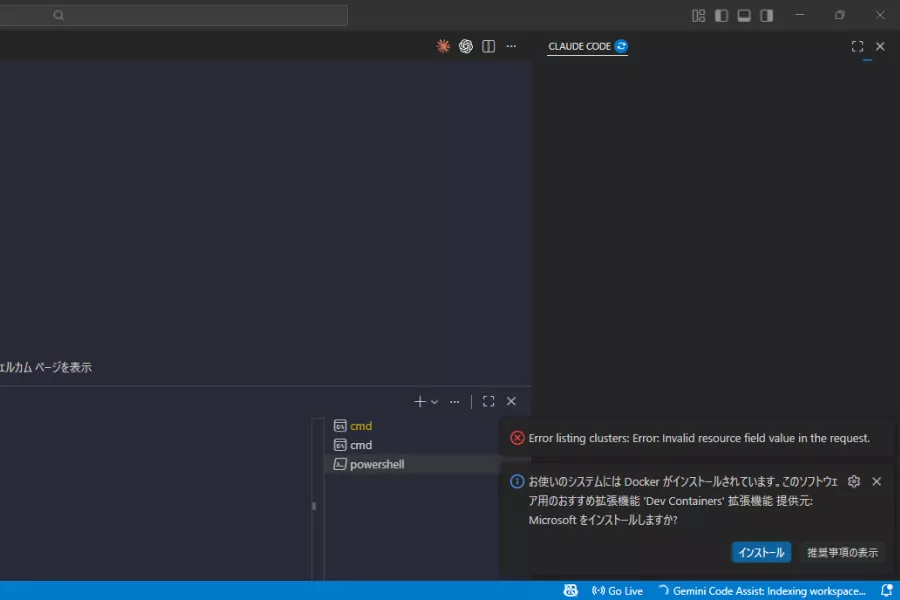This screenshot has width=900, height=600.
Task: Open the Docker containers icon in status bar
Action: tap(569, 590)
